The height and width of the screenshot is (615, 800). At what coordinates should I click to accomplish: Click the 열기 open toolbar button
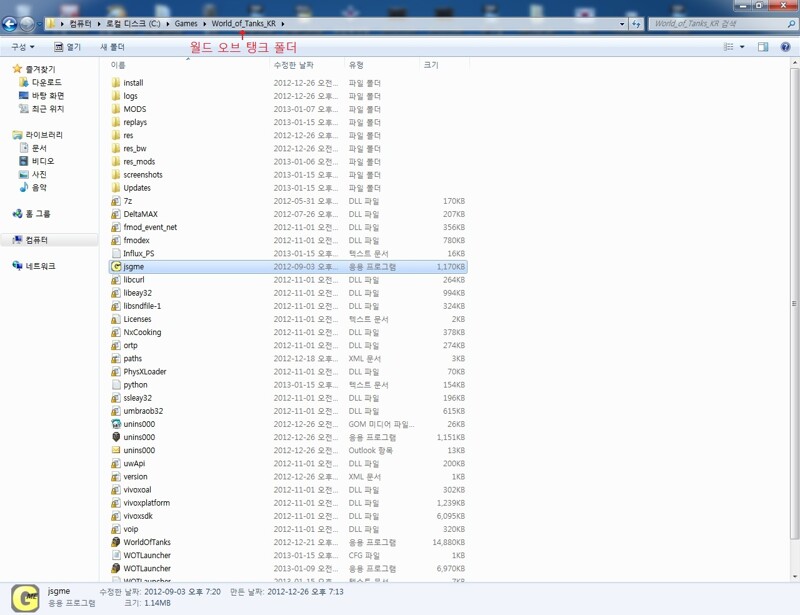(67, 47)
